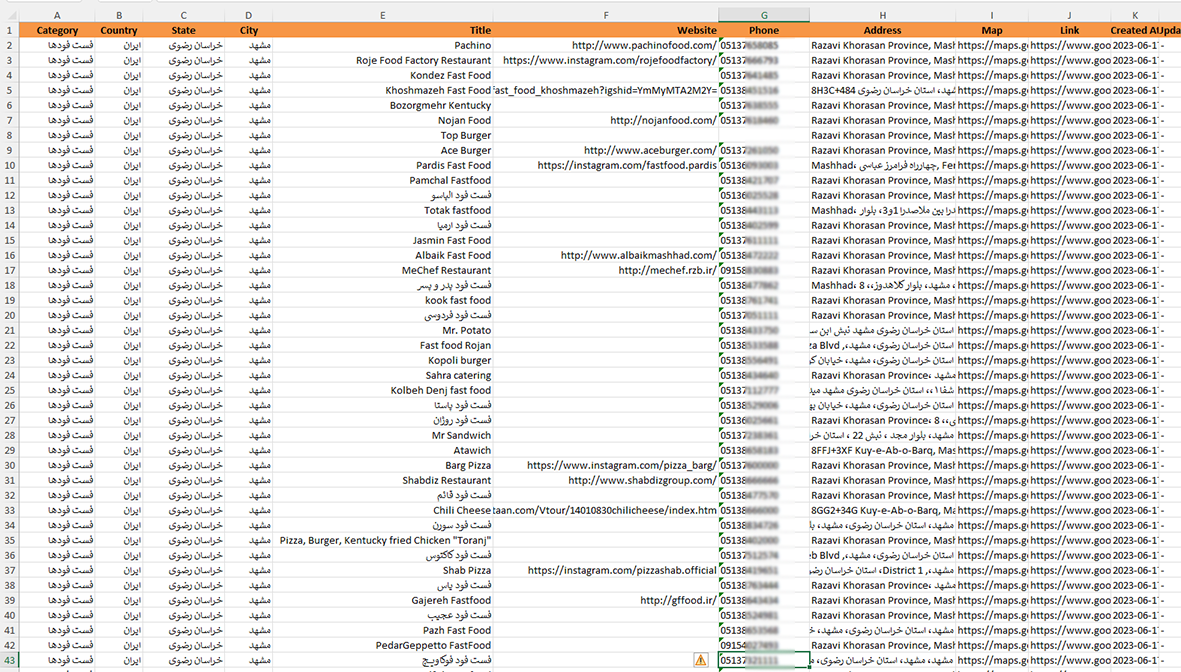Click the "Atawich" title cell
The width and height of the screenshot is (1181, 672).
383,450
